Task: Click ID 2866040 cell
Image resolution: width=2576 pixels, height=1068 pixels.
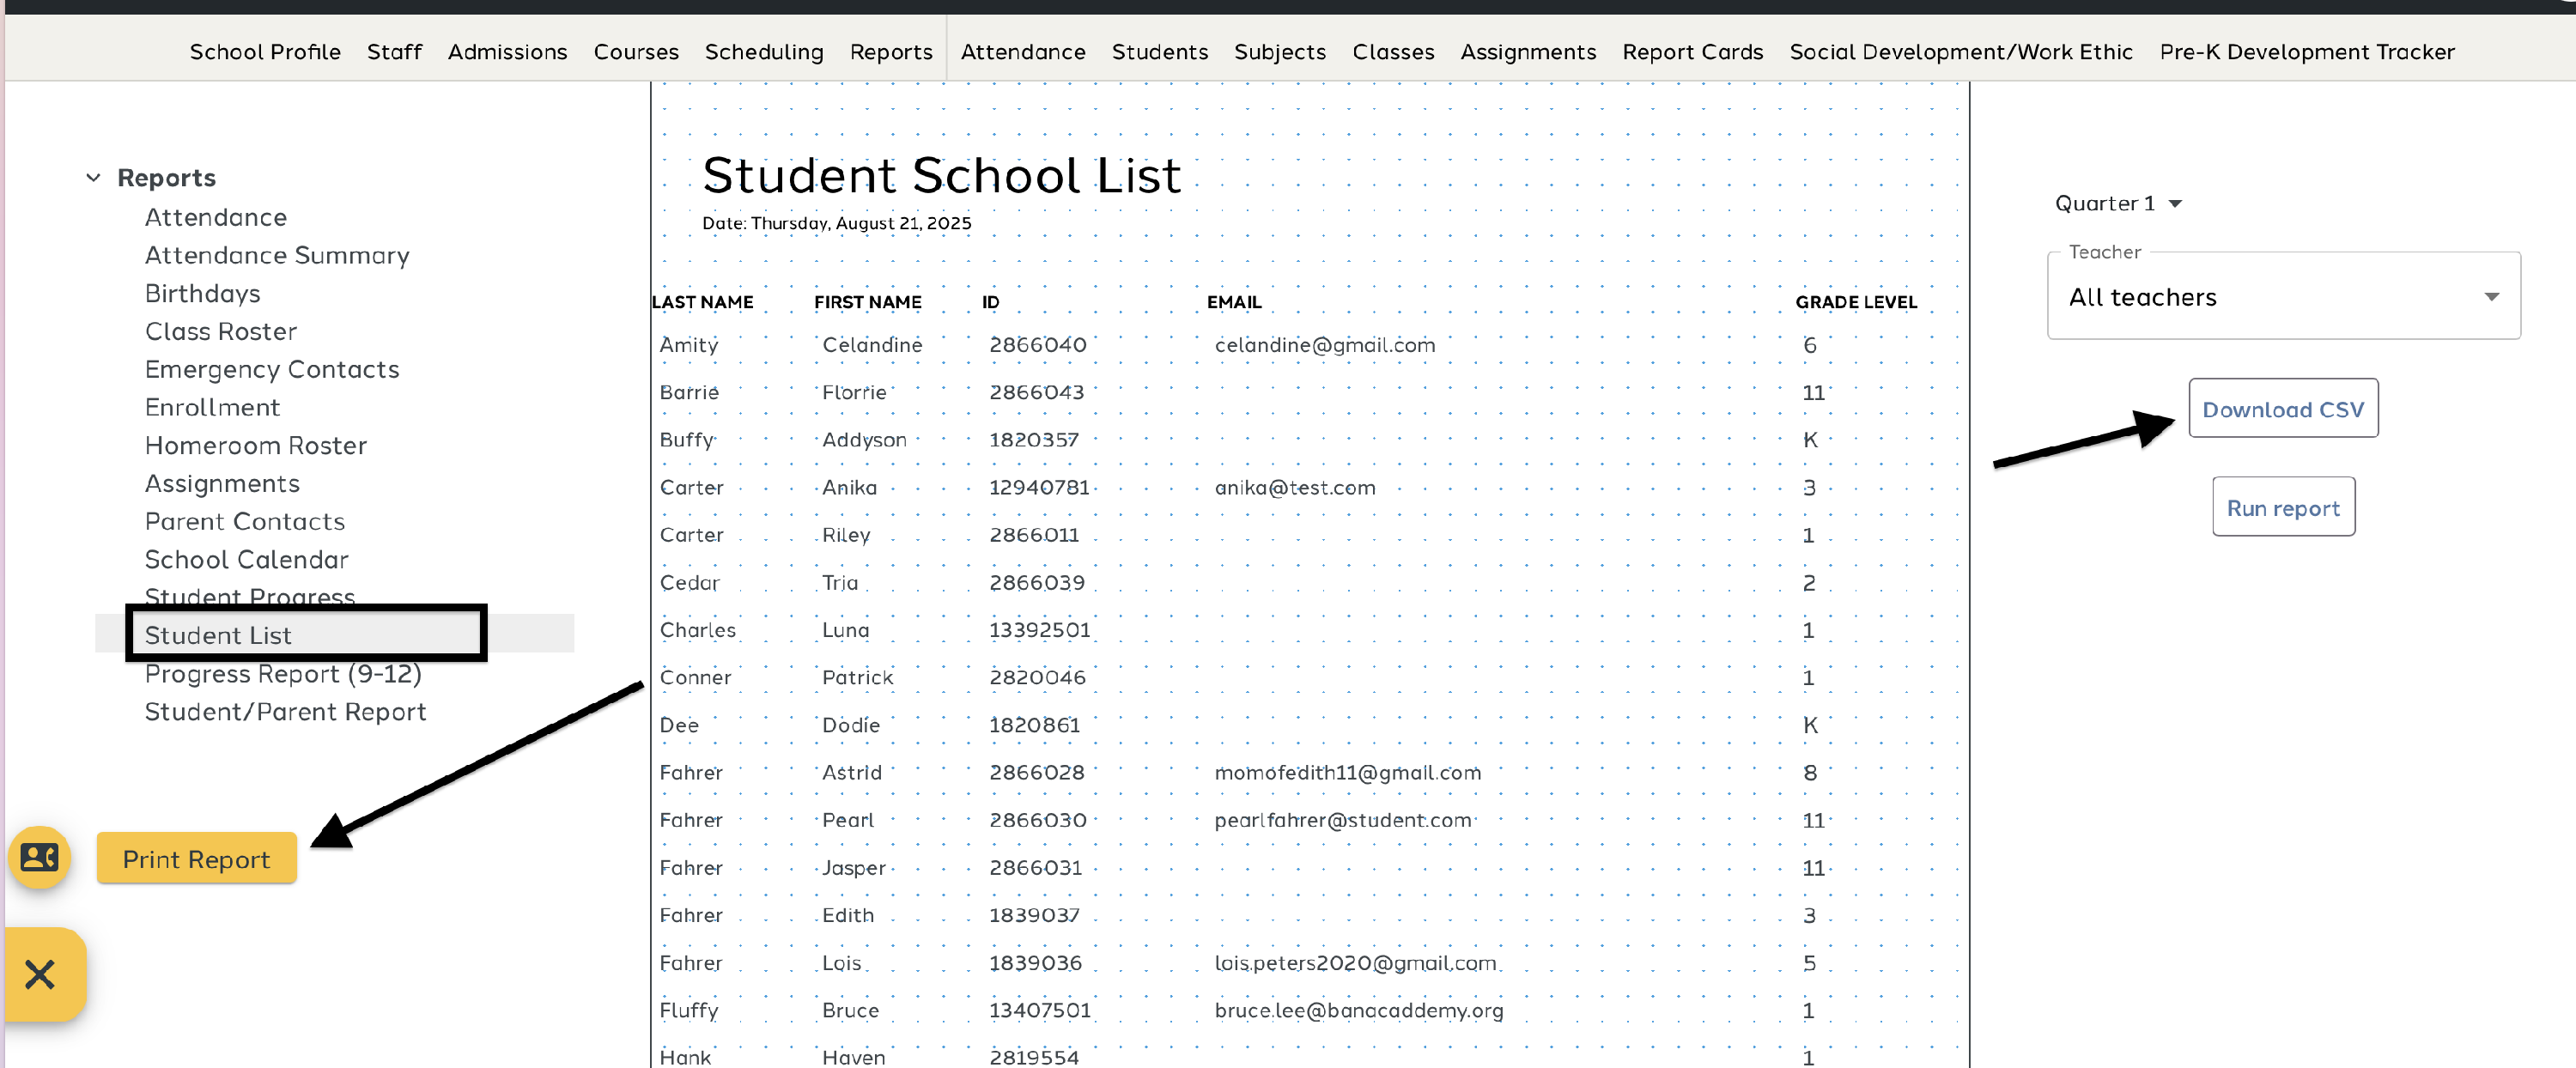Action: point(1037,344)
